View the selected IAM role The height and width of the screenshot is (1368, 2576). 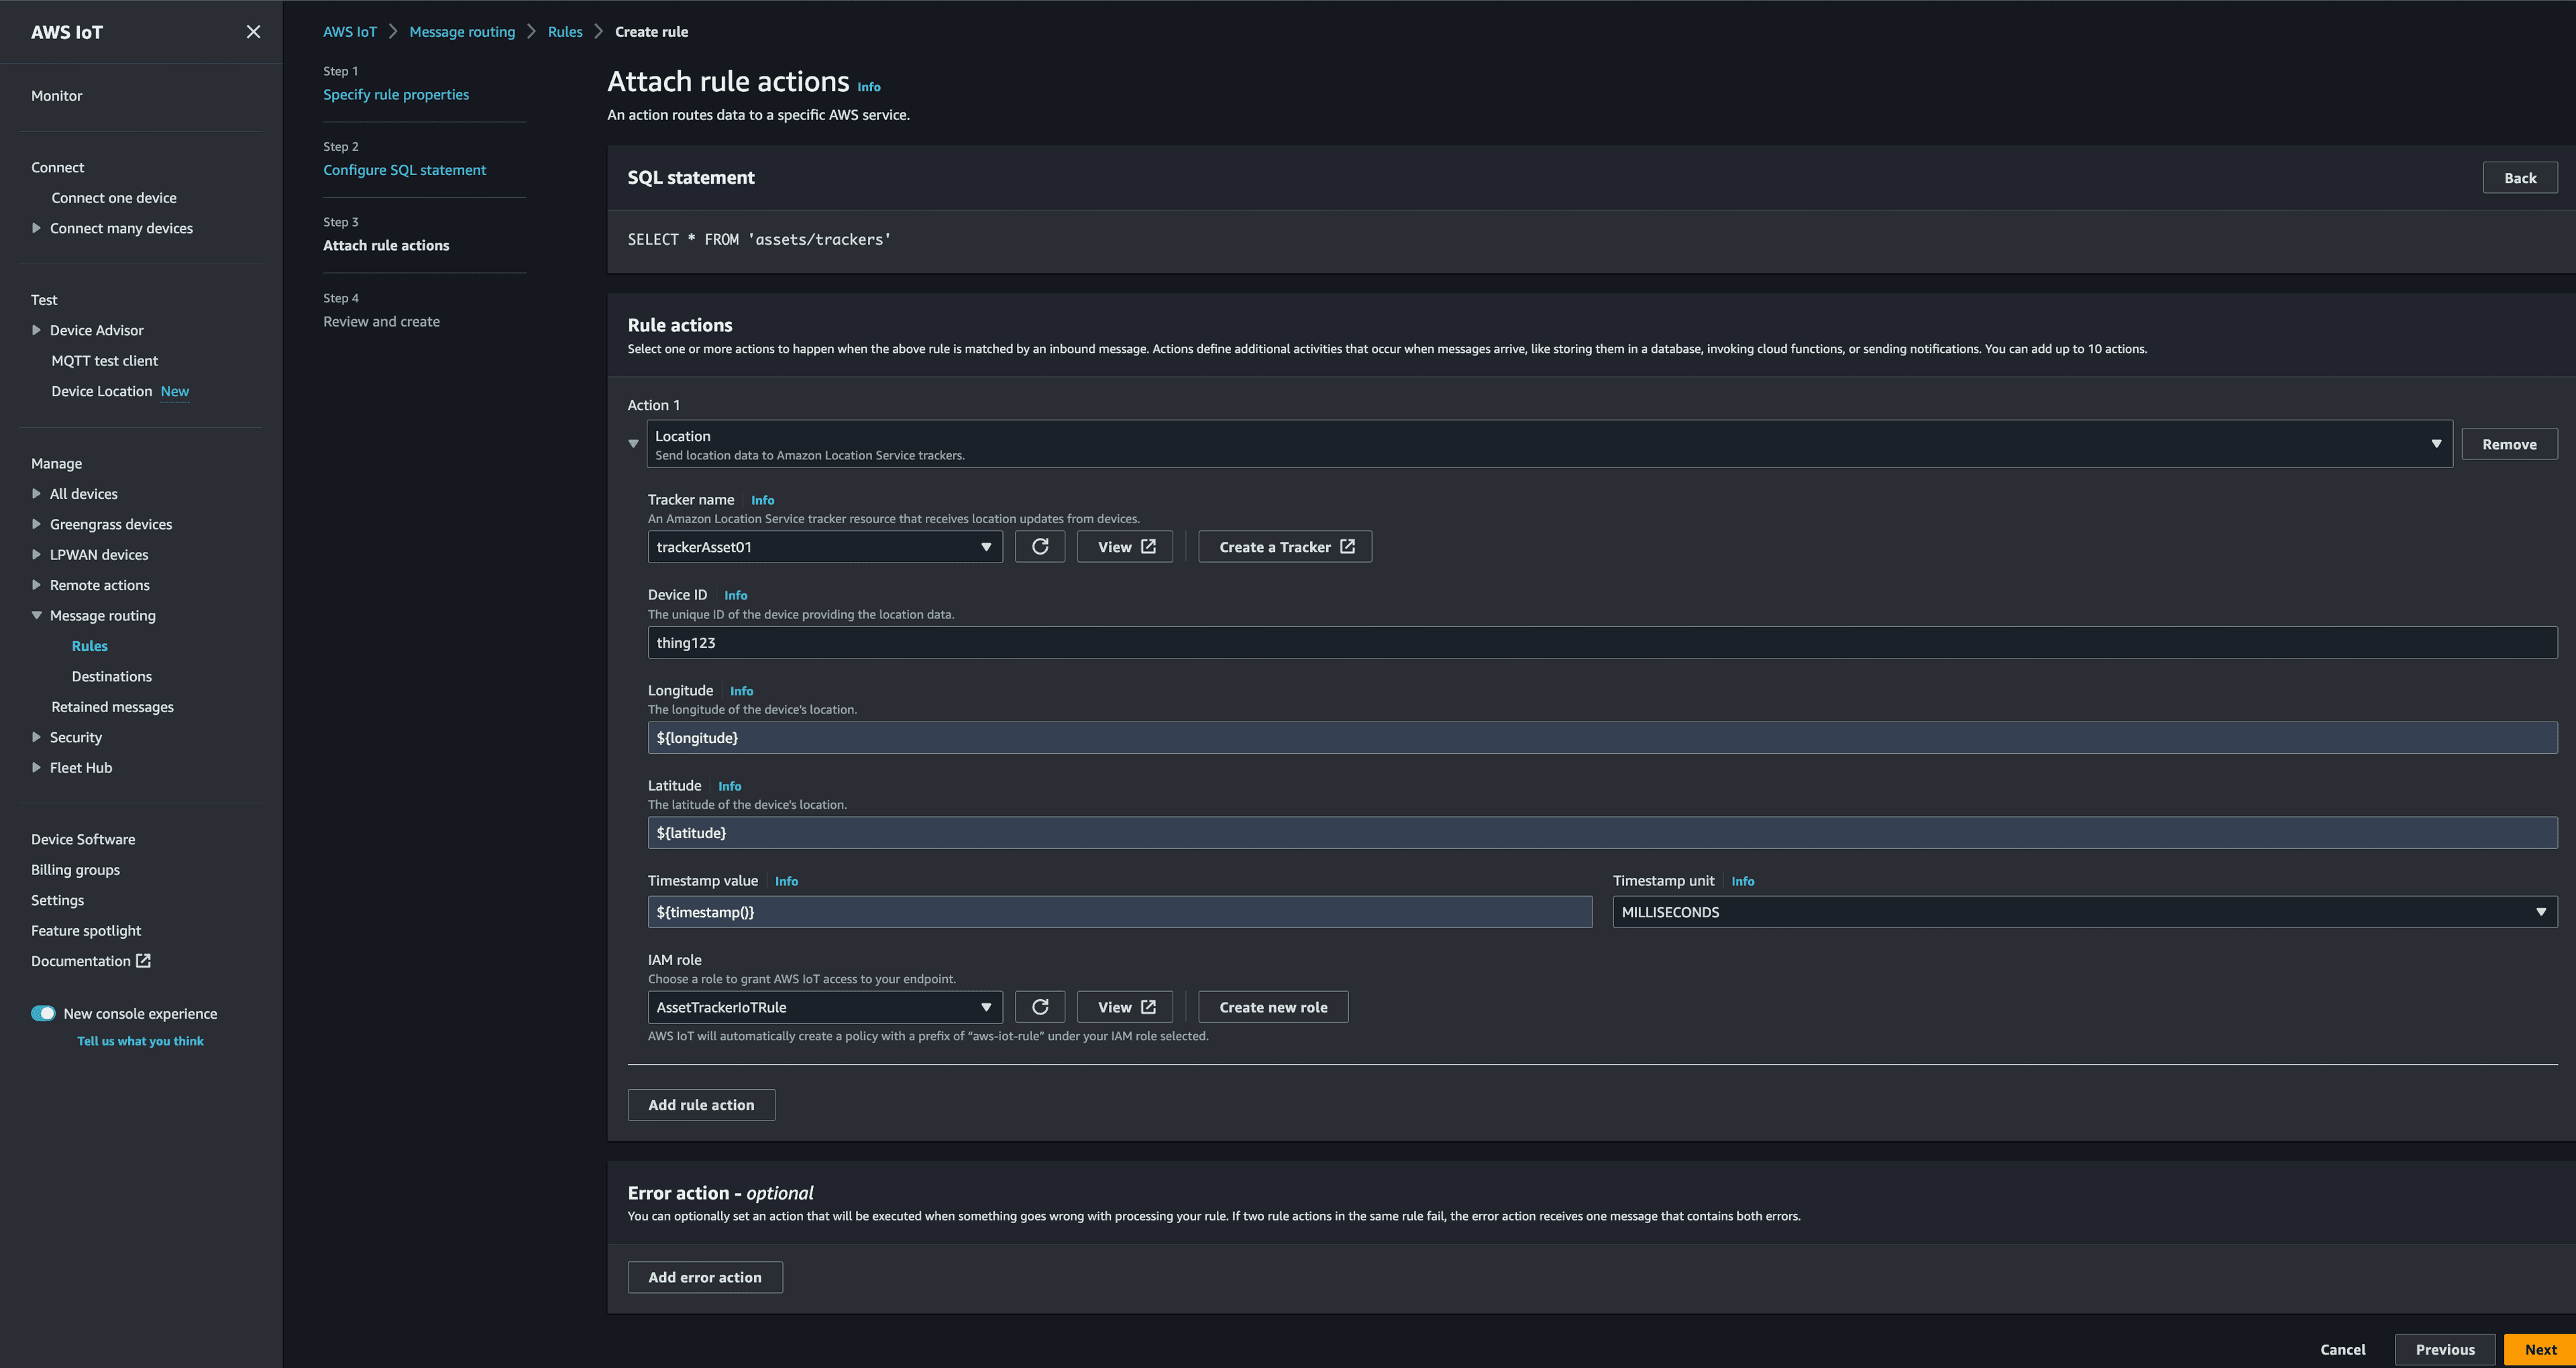(1125, 1007)
